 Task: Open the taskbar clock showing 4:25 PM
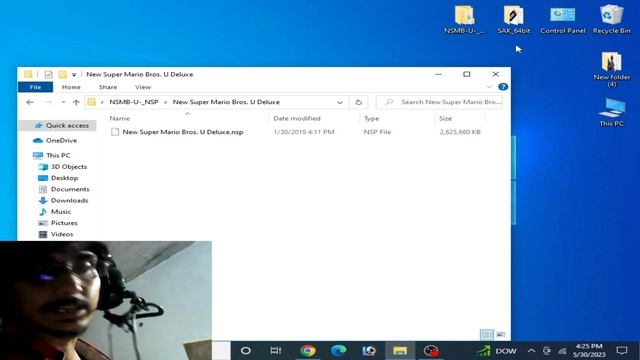coord(589,351)
